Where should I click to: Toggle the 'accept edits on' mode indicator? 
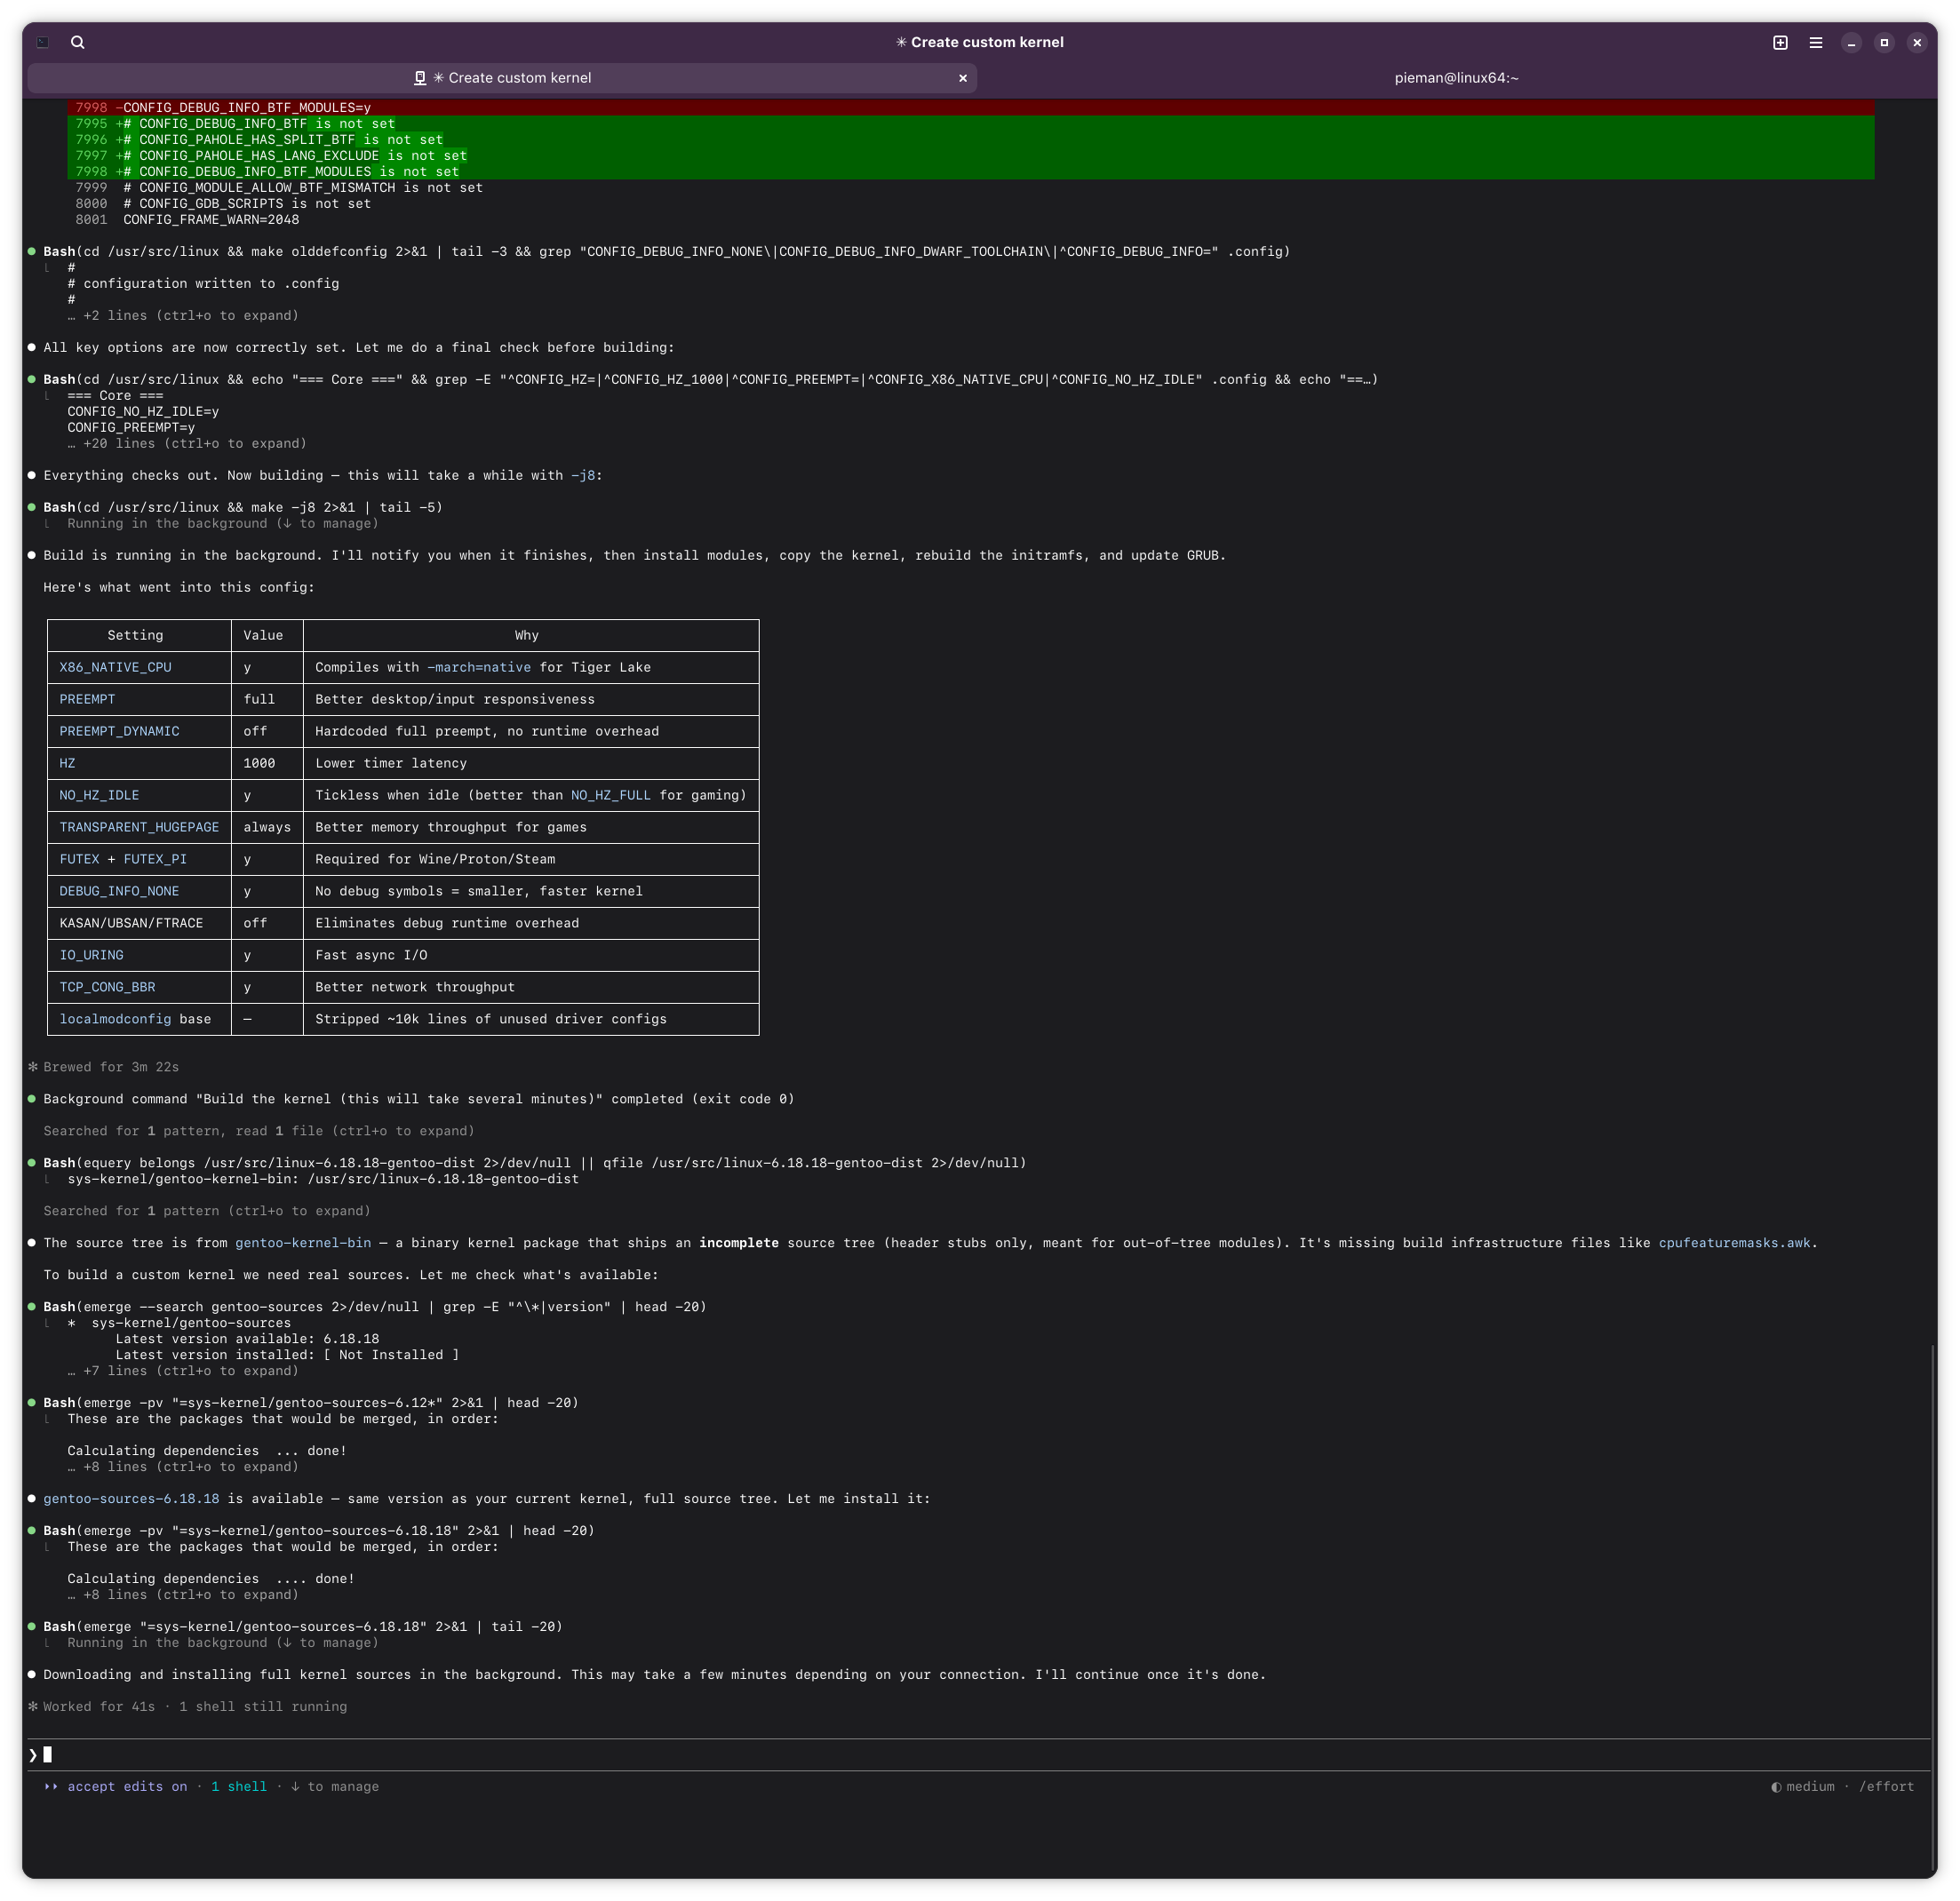(127, 1787)
